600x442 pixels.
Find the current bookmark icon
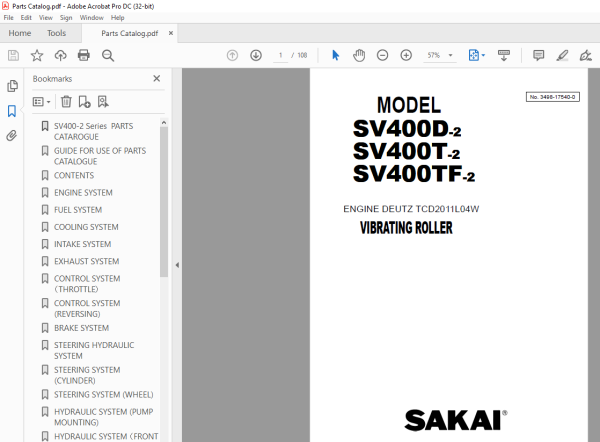(103, 101)
